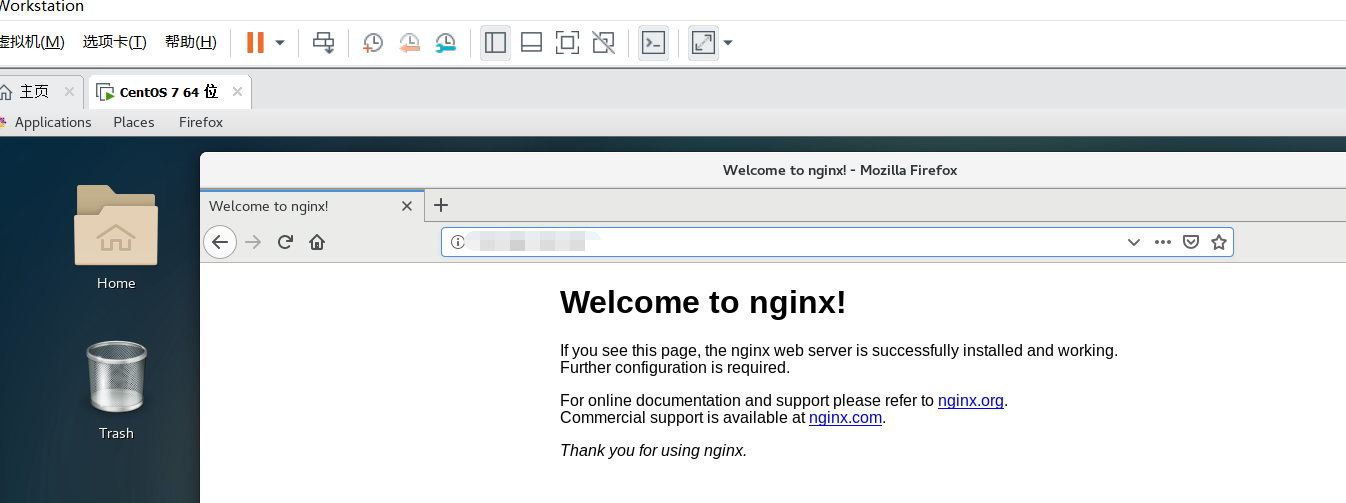Viewport: 1346px width, 503px height.
Task: Close the CentOS 7 64 位 tab
Action: (x=237, y=92)
